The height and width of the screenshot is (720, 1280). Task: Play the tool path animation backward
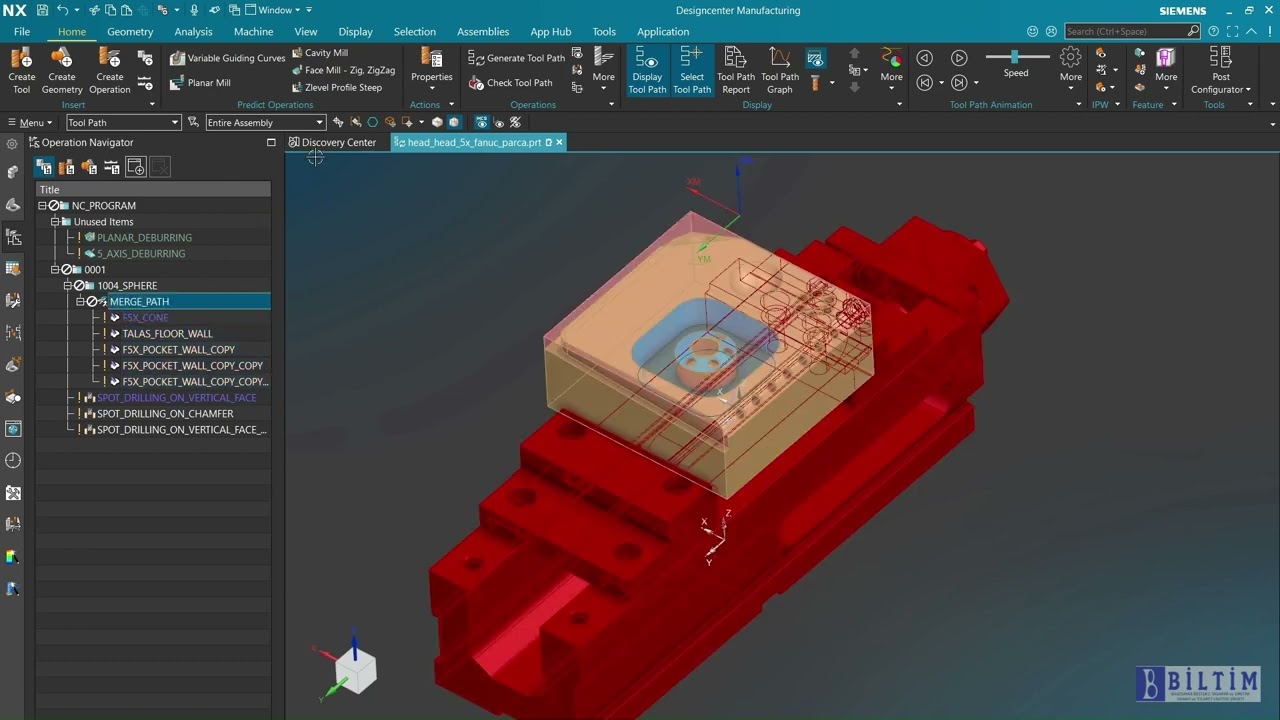pyautogui.click(x=925, y=58)
